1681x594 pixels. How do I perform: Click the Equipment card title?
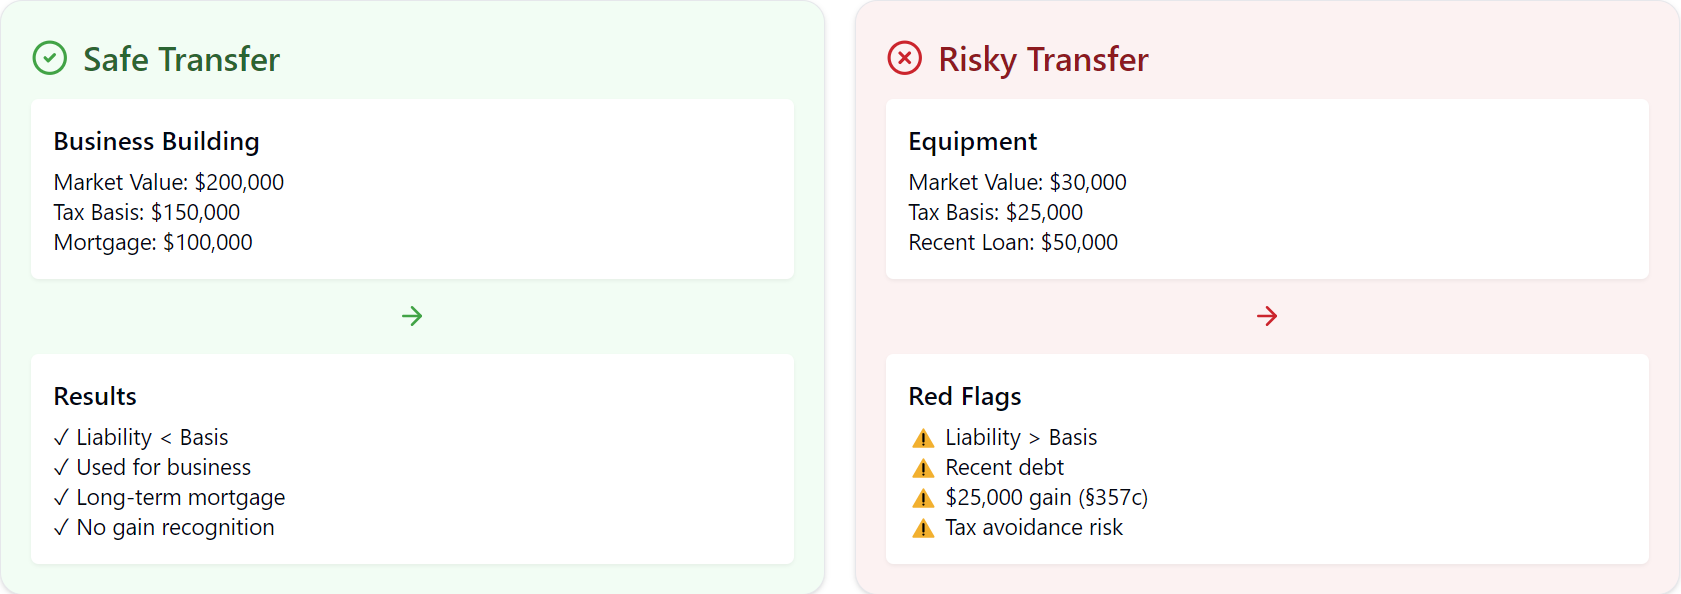pyautogui.click(x=972, y=141)
